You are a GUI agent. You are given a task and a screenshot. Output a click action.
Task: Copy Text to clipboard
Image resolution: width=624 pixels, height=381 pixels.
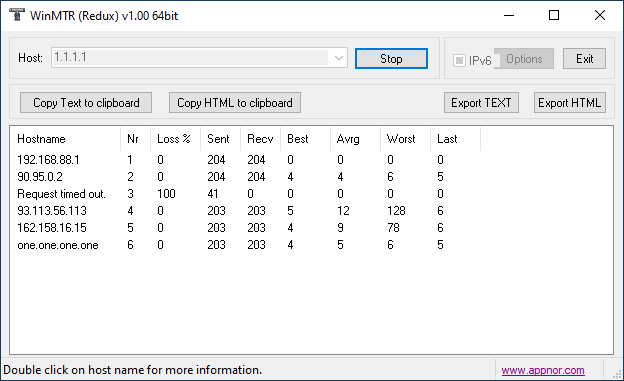(x=86, y=103)
